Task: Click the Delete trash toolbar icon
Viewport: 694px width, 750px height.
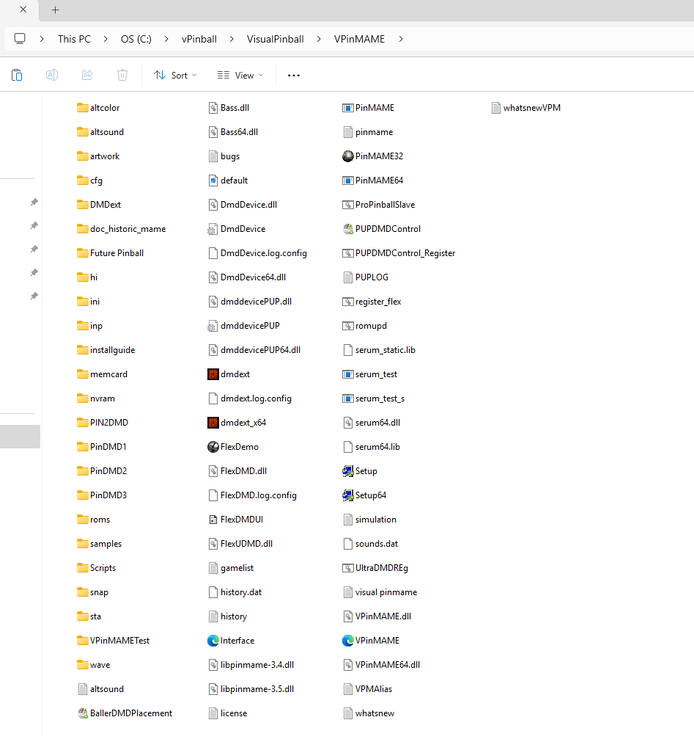Action: (122, 75)
